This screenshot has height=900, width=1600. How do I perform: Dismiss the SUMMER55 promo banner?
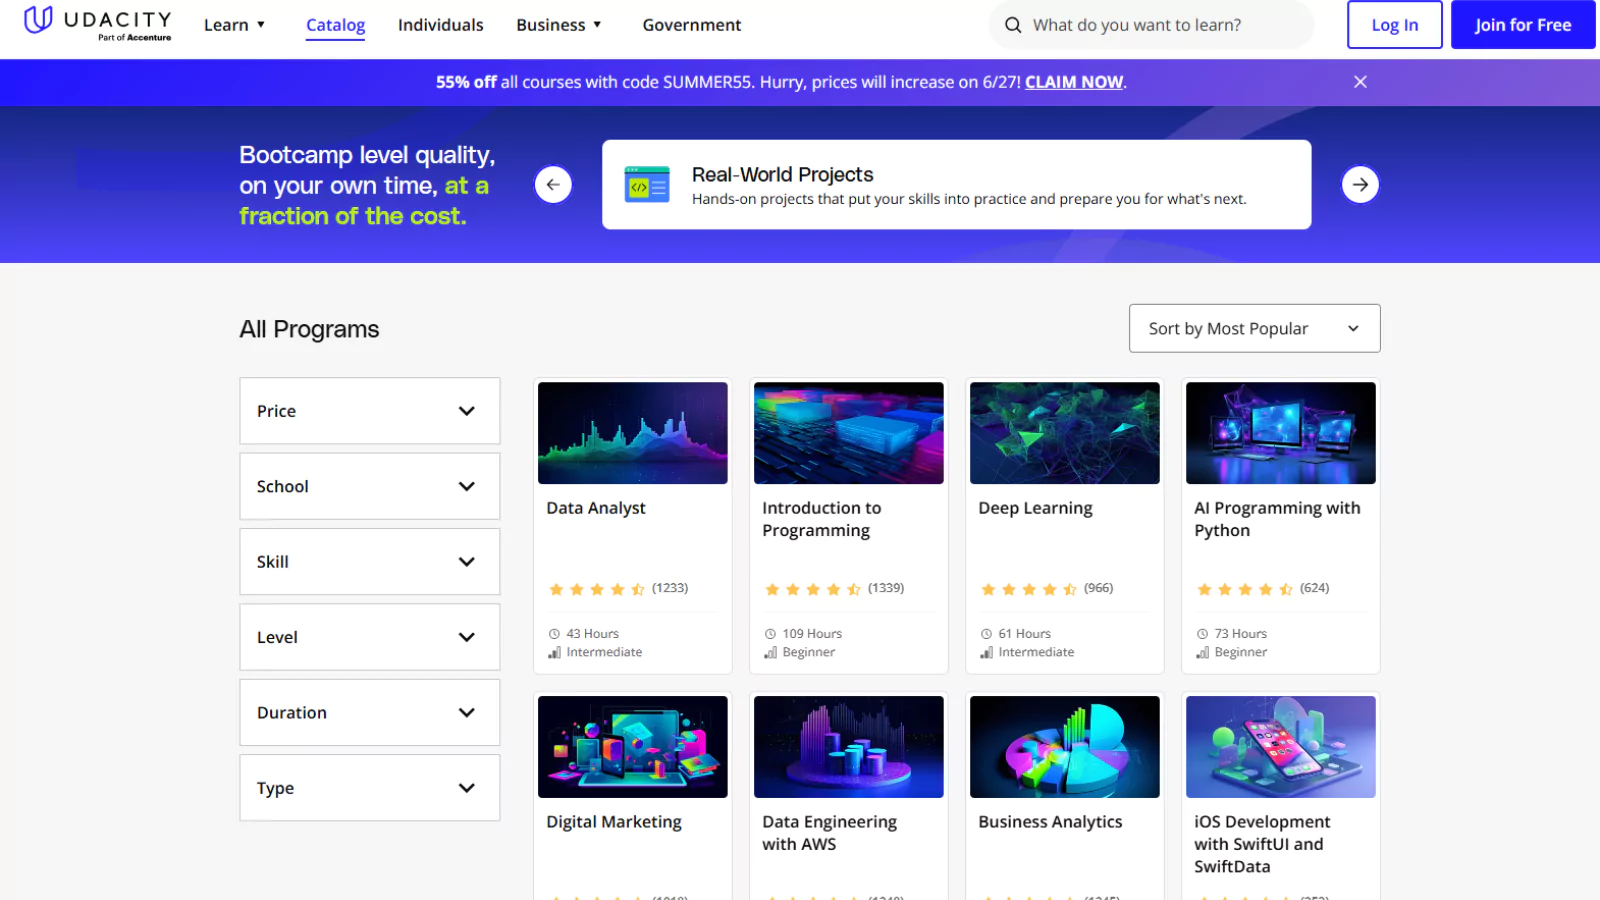click(x=1360, y=82)
